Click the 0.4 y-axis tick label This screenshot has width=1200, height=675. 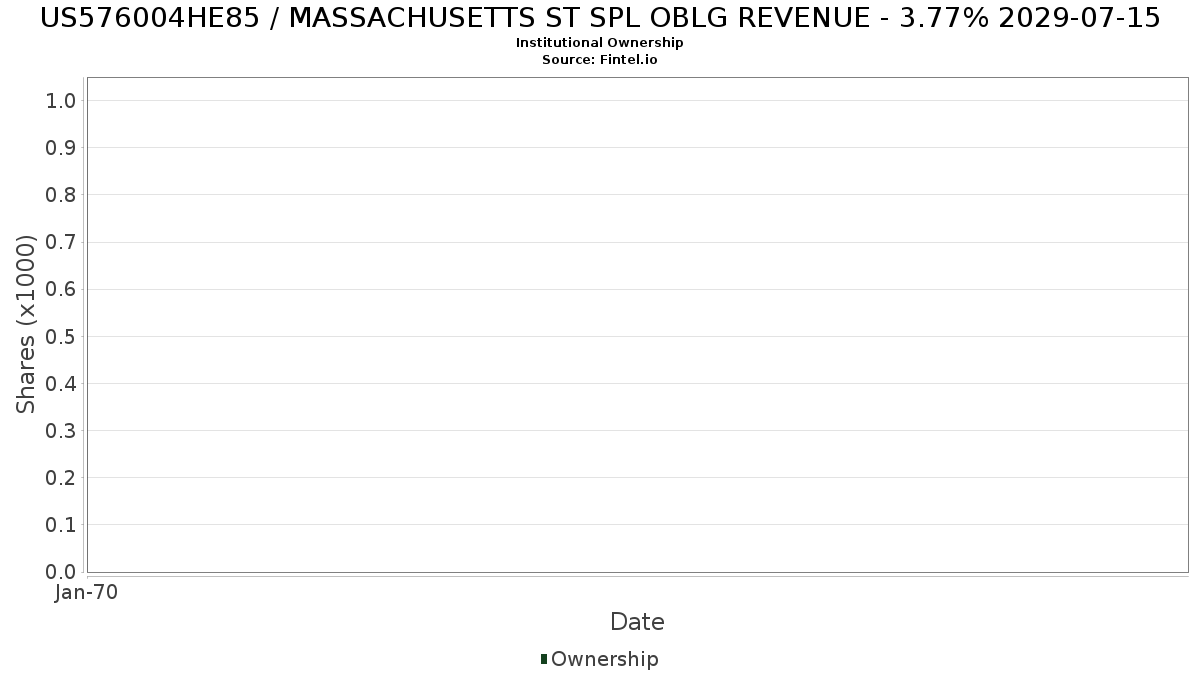pyautogui.click(x=61, y=384)
